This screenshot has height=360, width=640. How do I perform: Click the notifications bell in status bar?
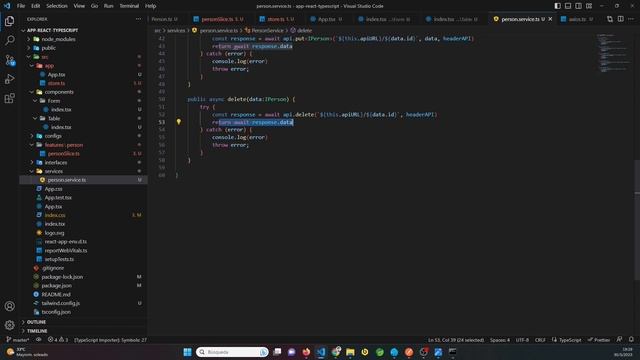(x=631, y=340)
